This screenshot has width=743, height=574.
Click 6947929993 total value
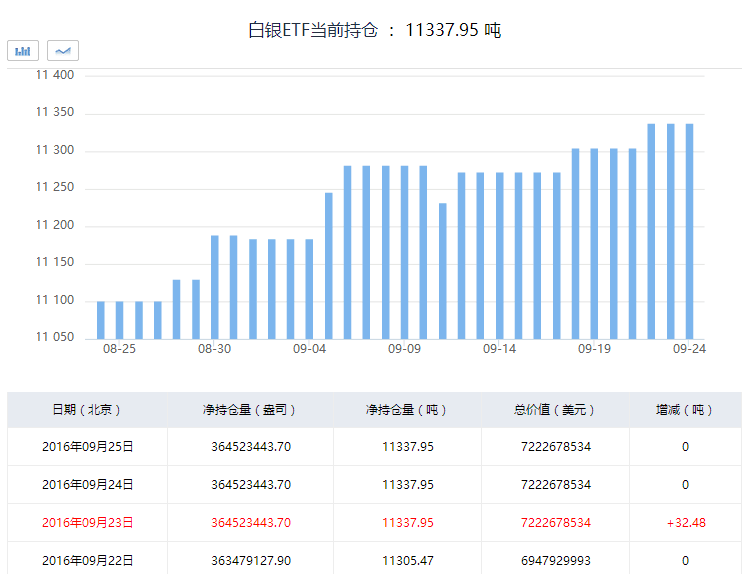556,560
